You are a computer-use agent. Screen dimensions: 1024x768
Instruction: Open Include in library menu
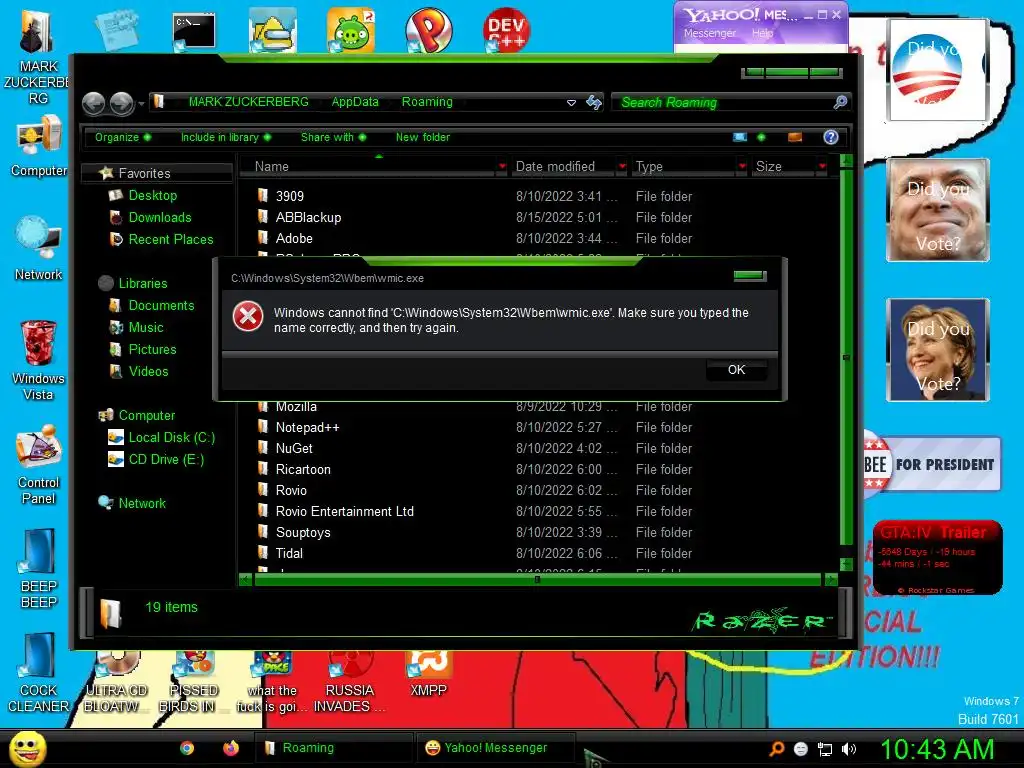[x=225, y=137]
